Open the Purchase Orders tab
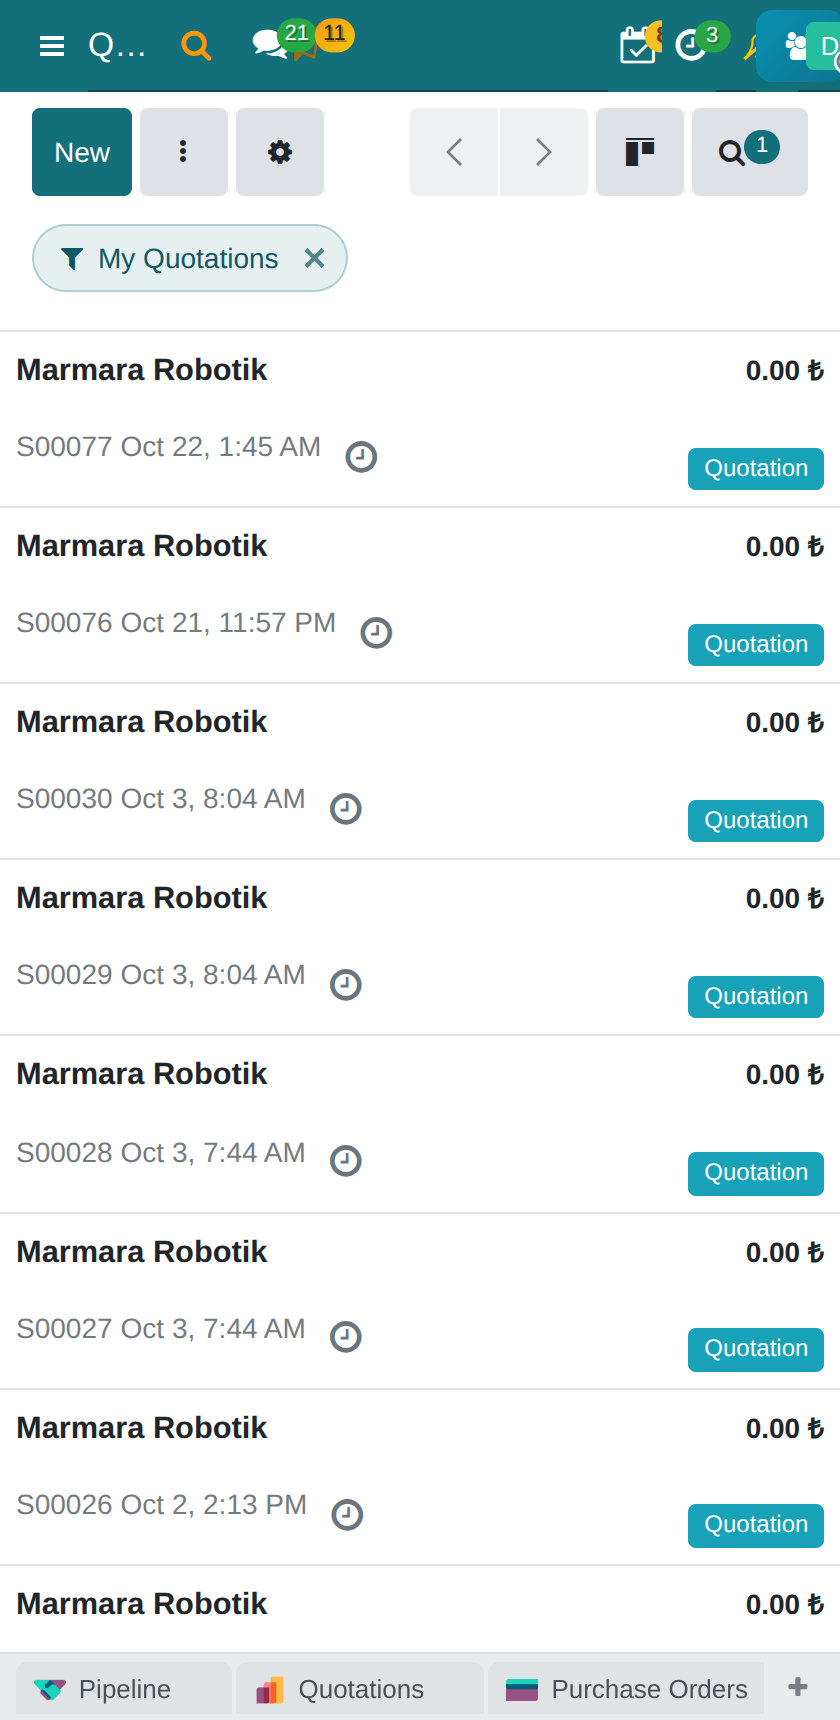This screenshot has width=840, height=1720. pos(626,1689)
